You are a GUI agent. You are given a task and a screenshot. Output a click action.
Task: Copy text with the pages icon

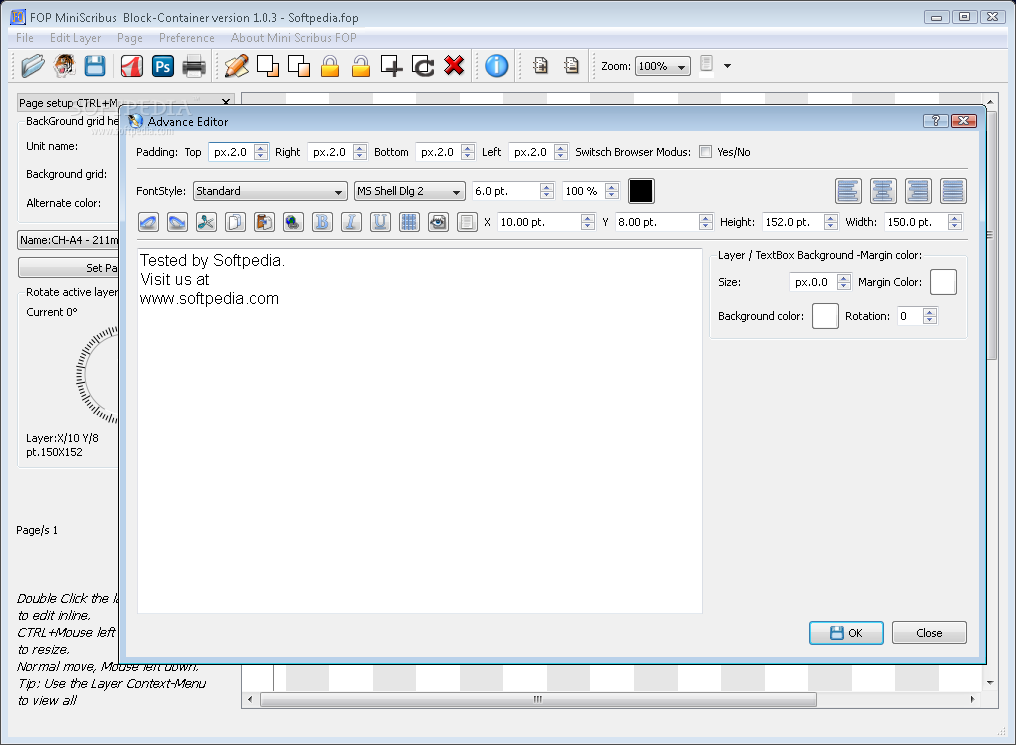(x=235, y=222)
